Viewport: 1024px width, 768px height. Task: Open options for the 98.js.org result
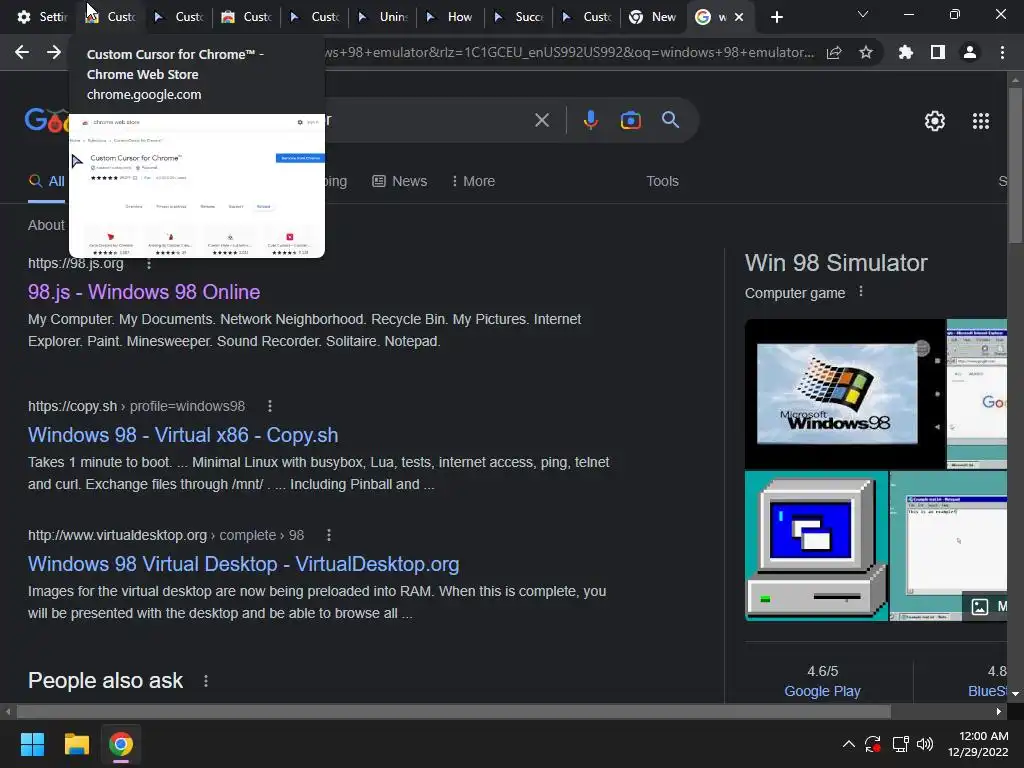149,264
